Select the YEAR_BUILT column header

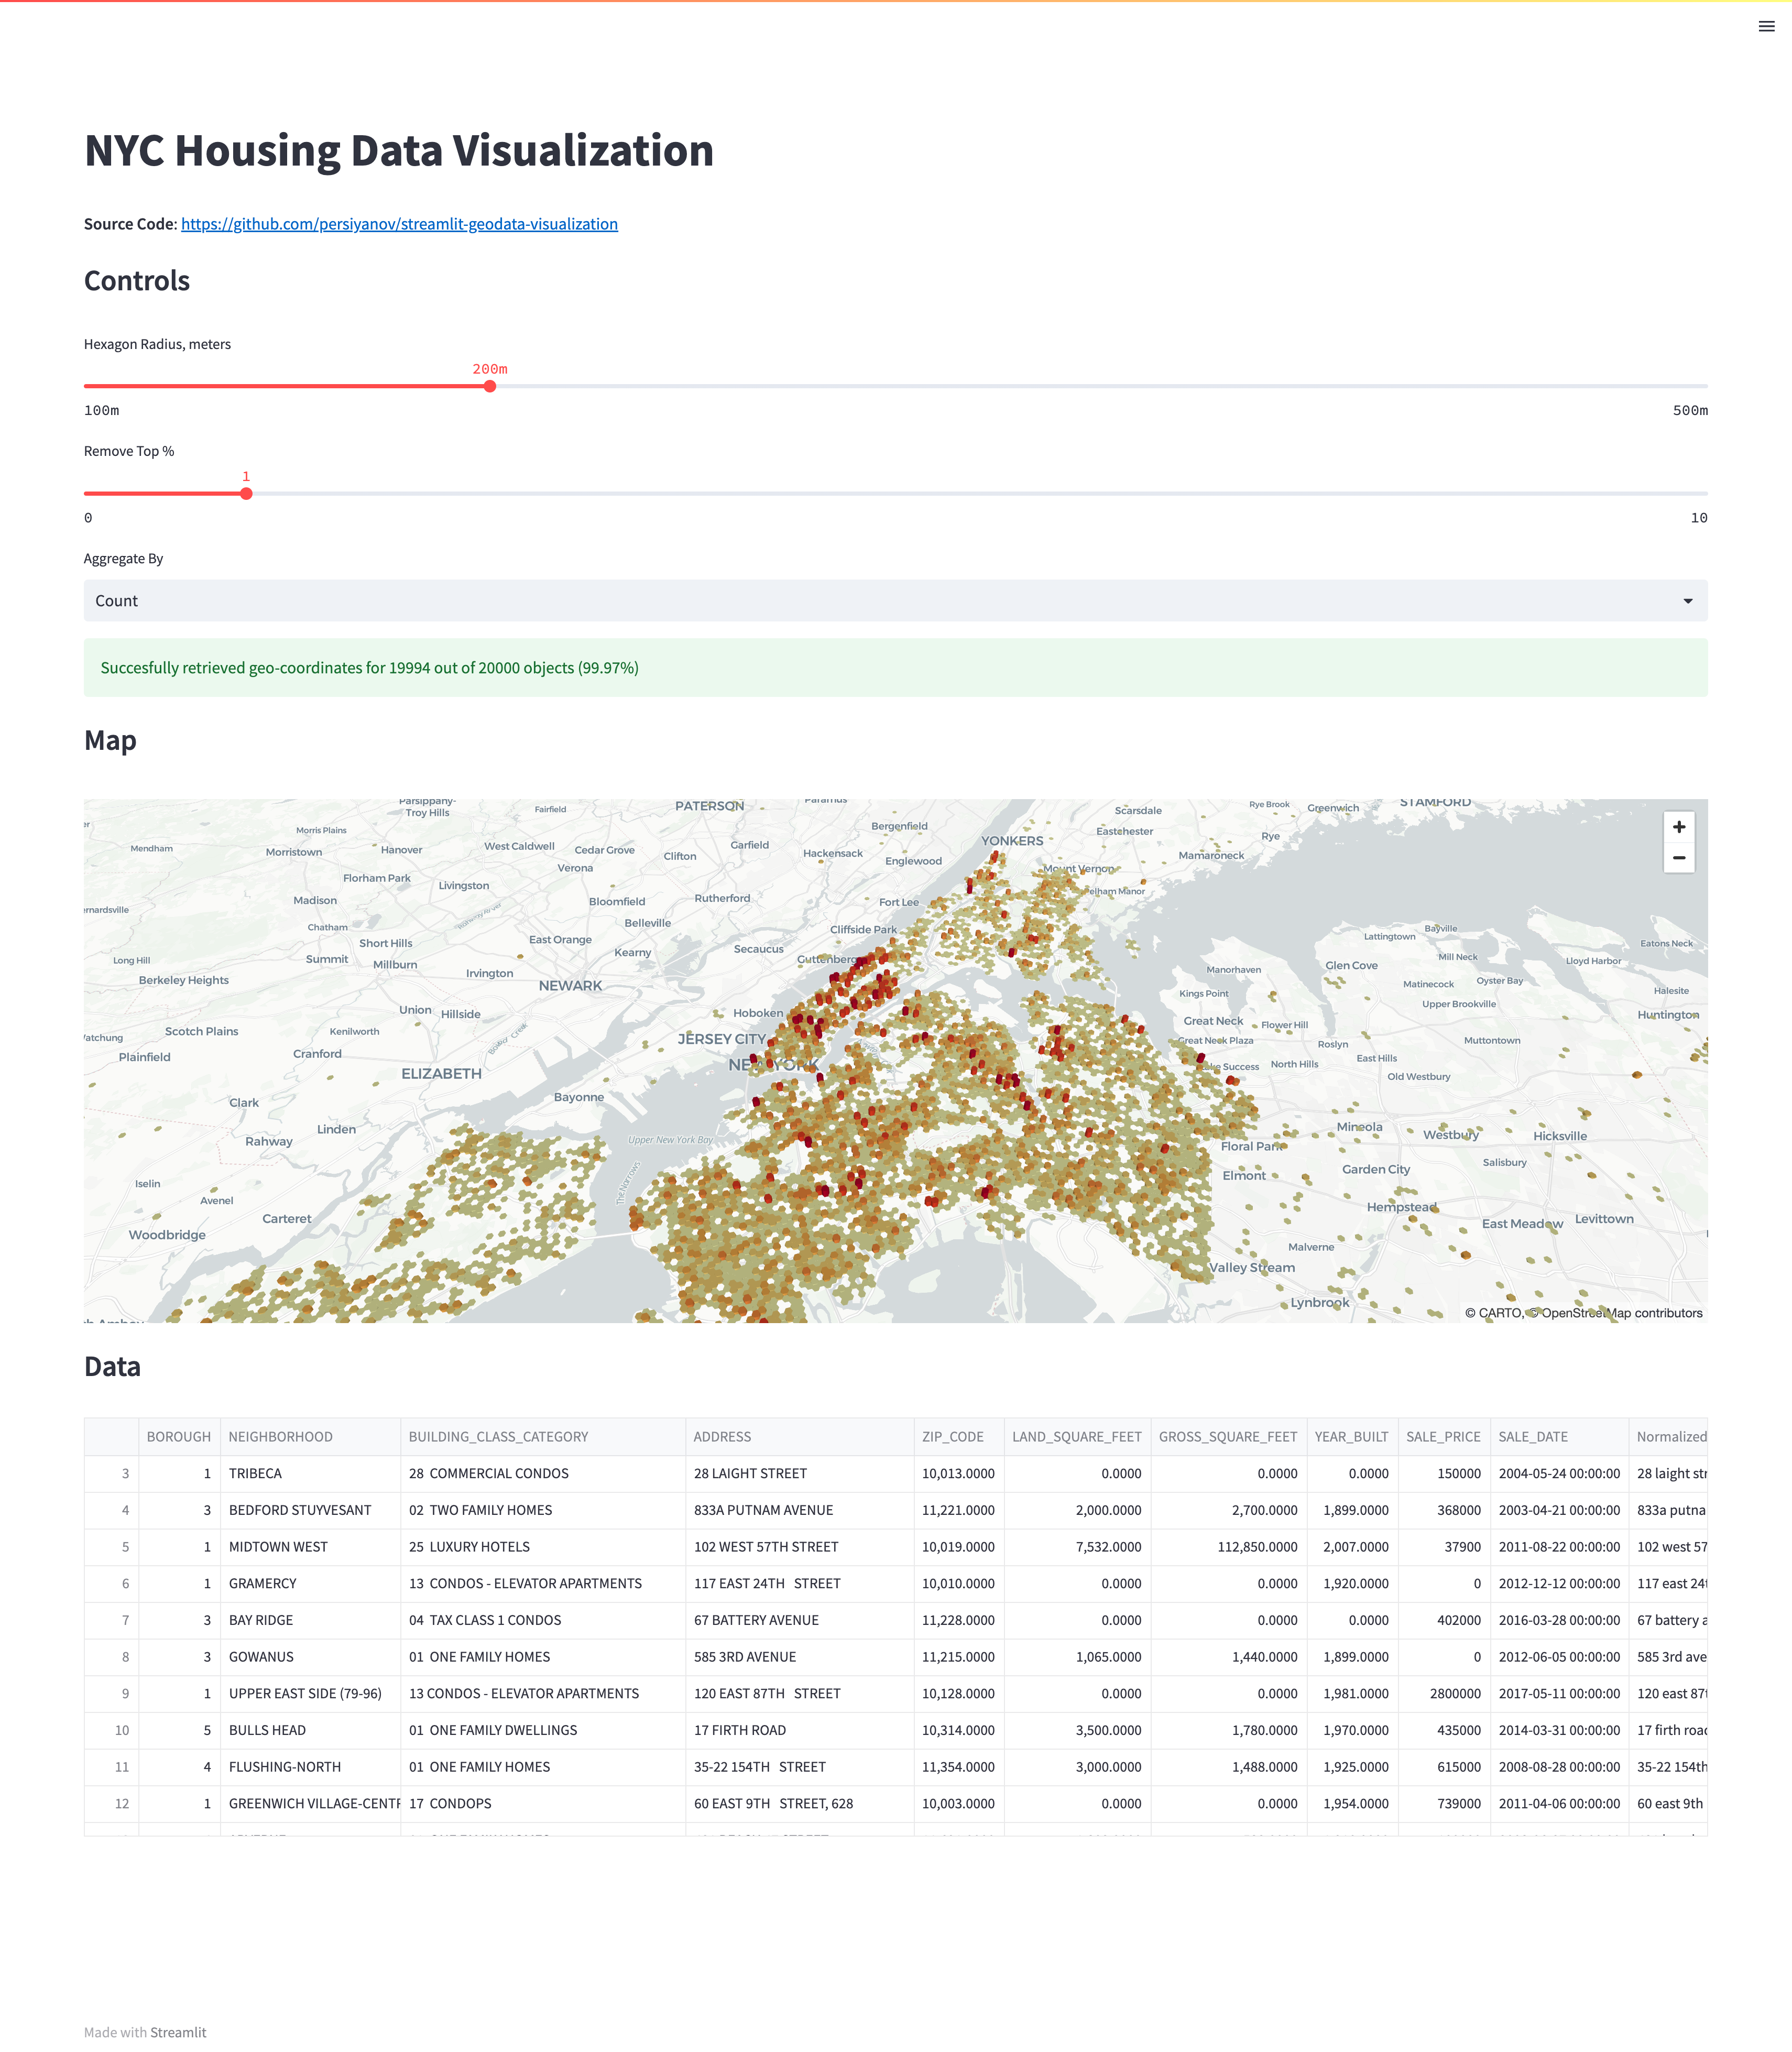tap(1350, 1437)
